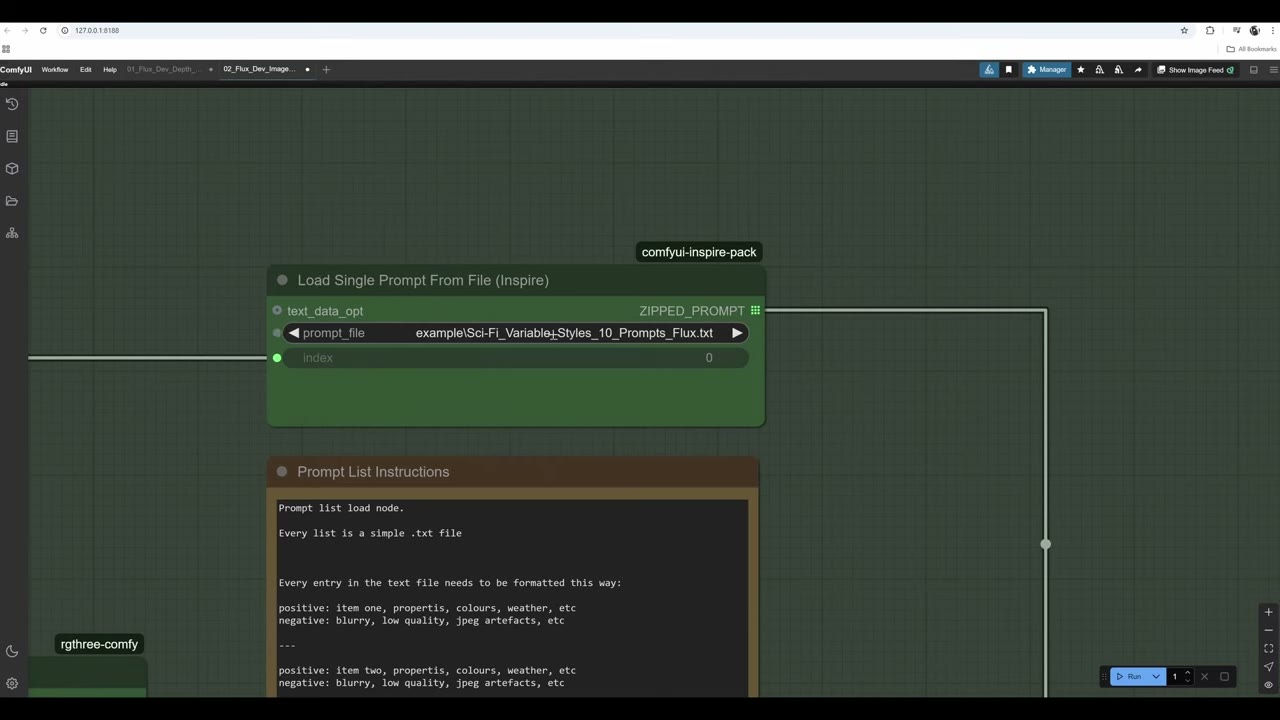The width and height of the screenshot is (1280, 720).
Task: Open the templates tree sidebar icon
Action: coord(12,233)
